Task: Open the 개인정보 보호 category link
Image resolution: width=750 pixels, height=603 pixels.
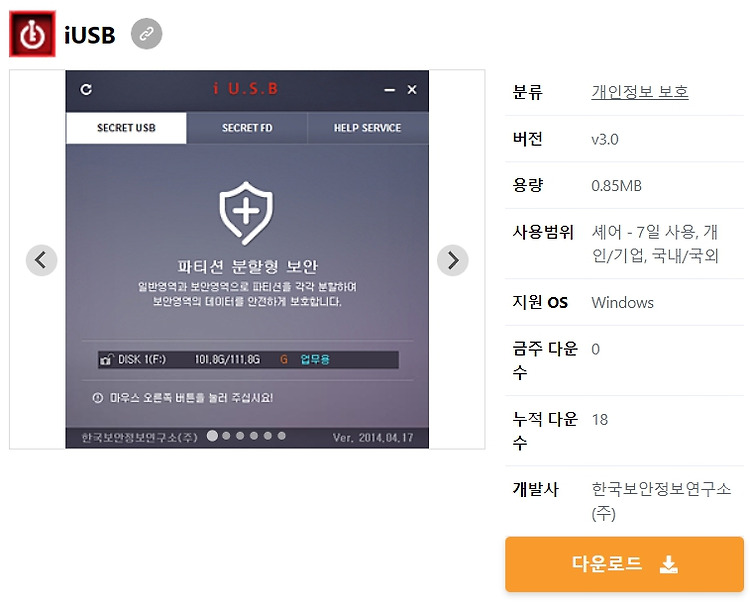Action: click(640, 91)
